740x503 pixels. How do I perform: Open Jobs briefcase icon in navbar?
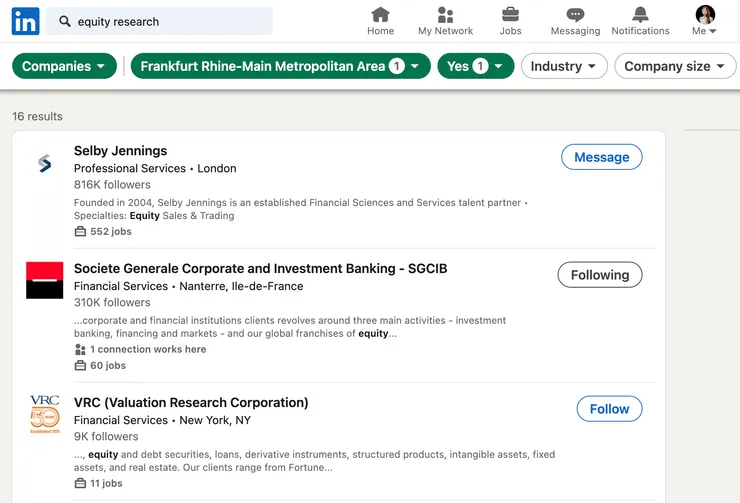[x=510, y=15]
